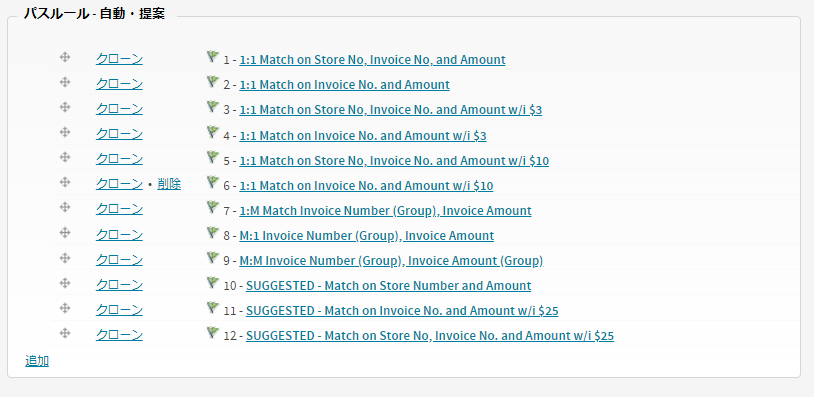Click the move handle for rule 9
The image size is (814, 397).
(x=65, y=257)
